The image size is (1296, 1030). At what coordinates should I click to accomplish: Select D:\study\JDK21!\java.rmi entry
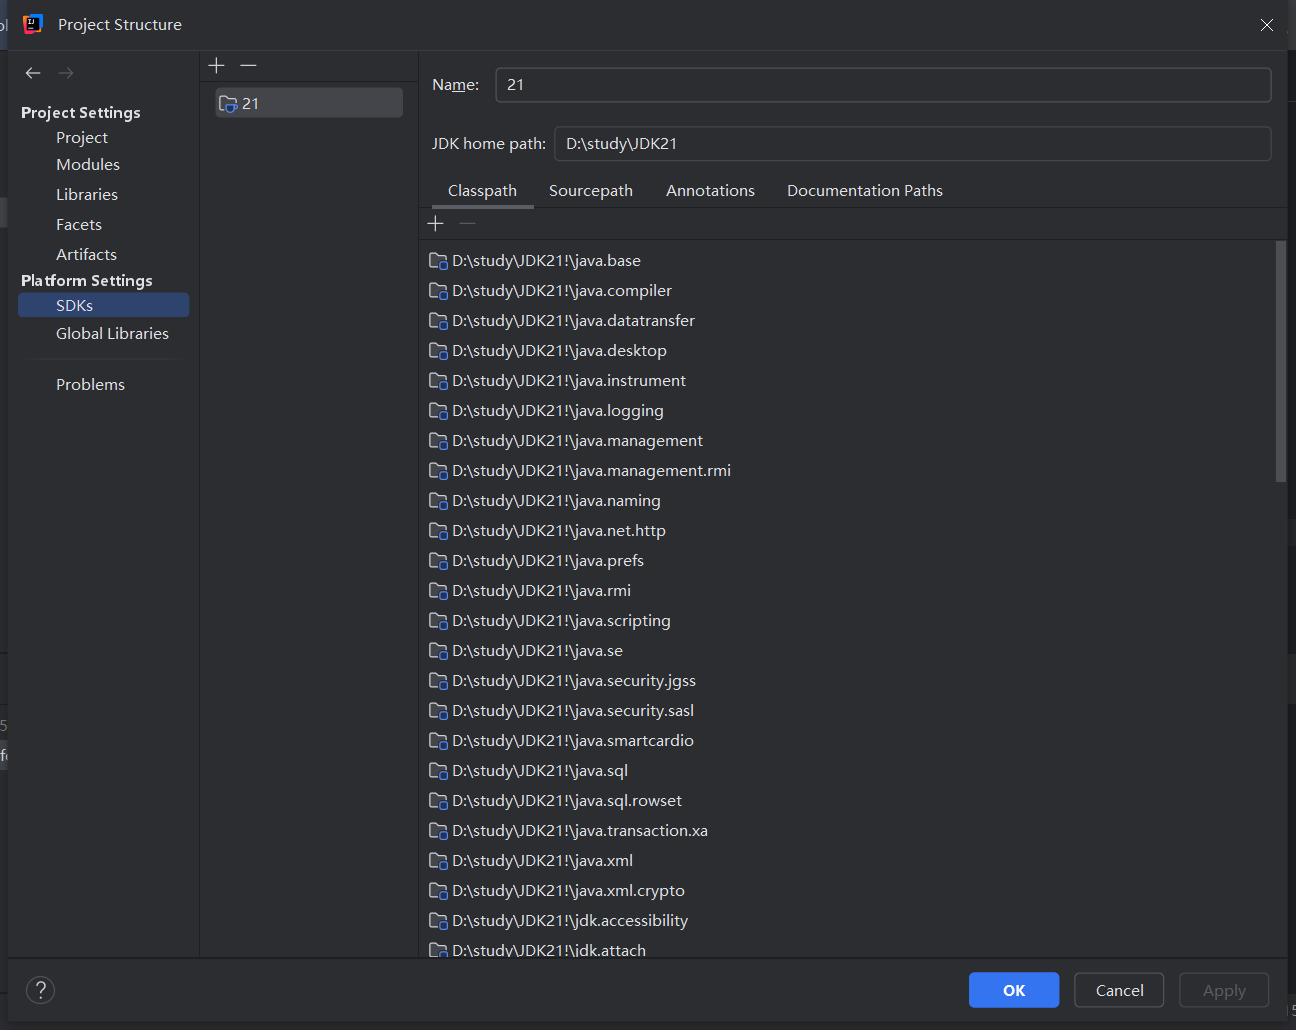[541, 591]
